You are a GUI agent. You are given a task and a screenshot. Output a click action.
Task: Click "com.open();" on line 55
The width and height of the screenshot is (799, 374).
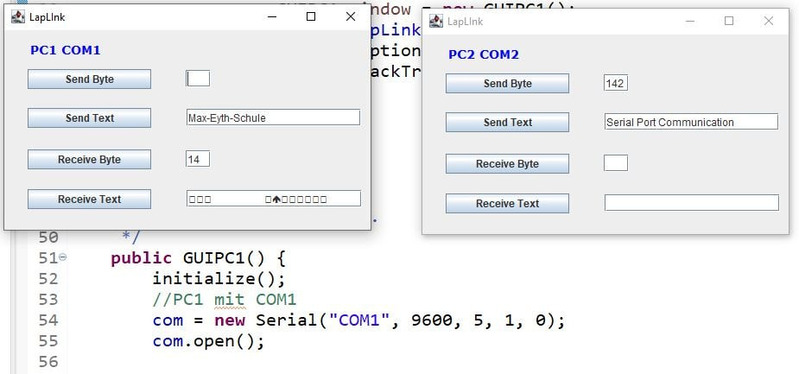[208, 341]
